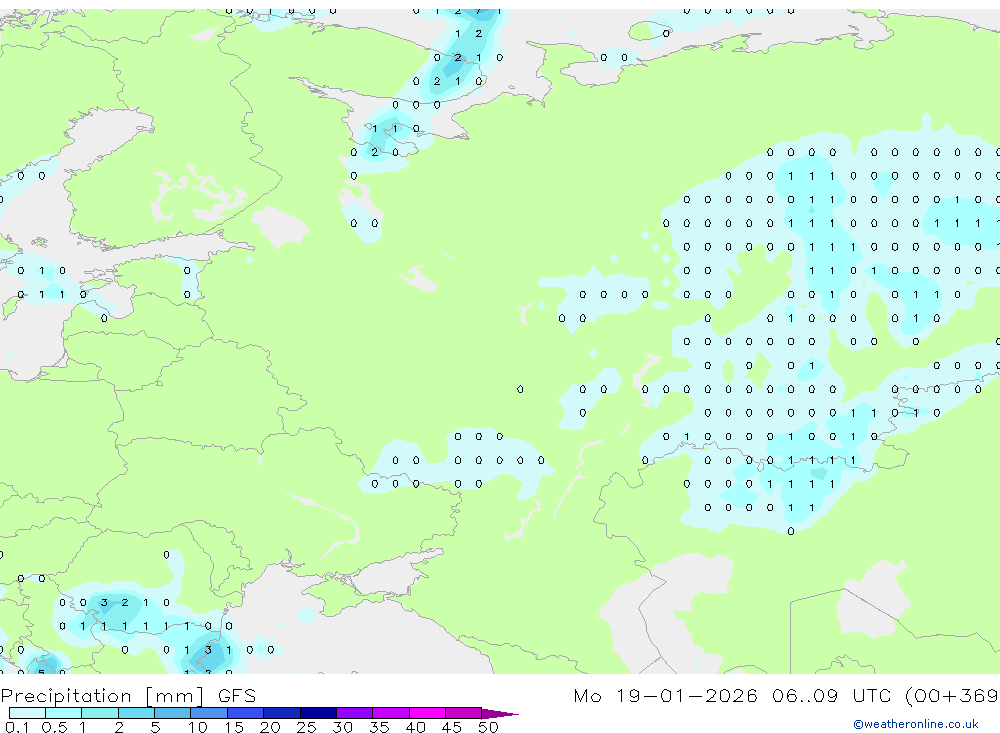Viewport: 1000px width, 733px height.
Task: Select the 35–40 mm purple legend box
Action: click(391, 713)
